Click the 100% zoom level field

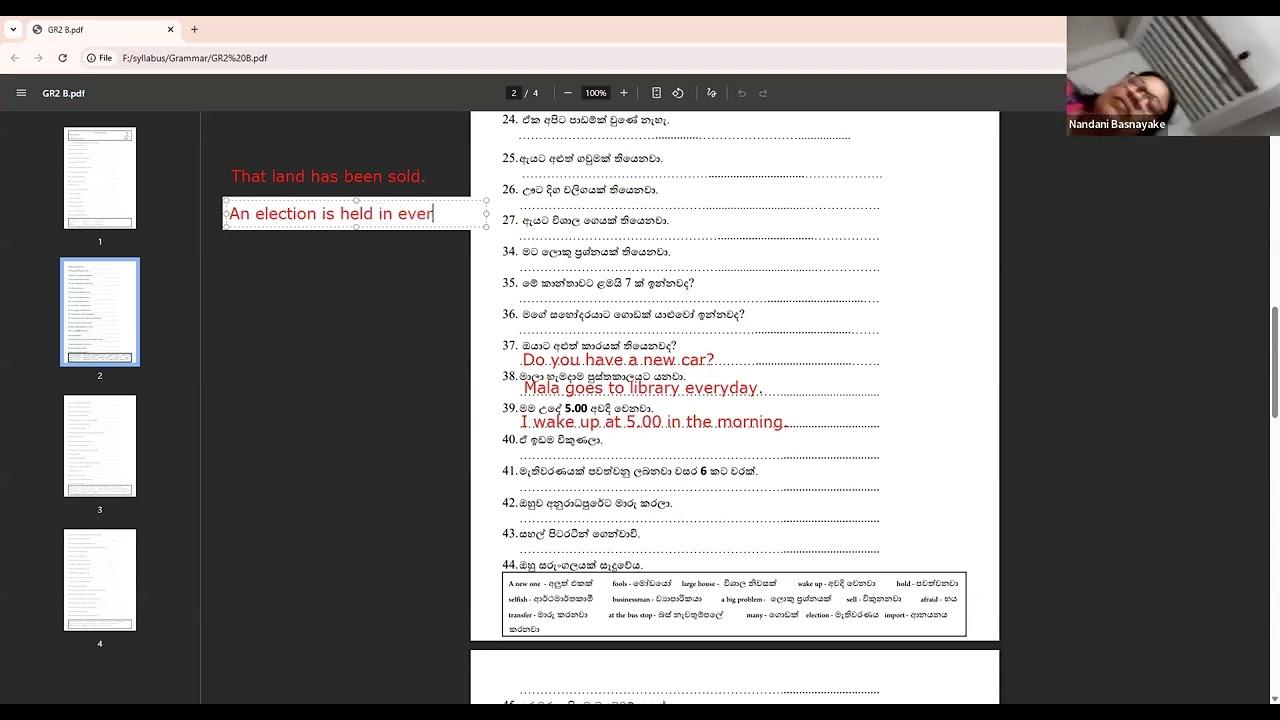click(596, 93)
